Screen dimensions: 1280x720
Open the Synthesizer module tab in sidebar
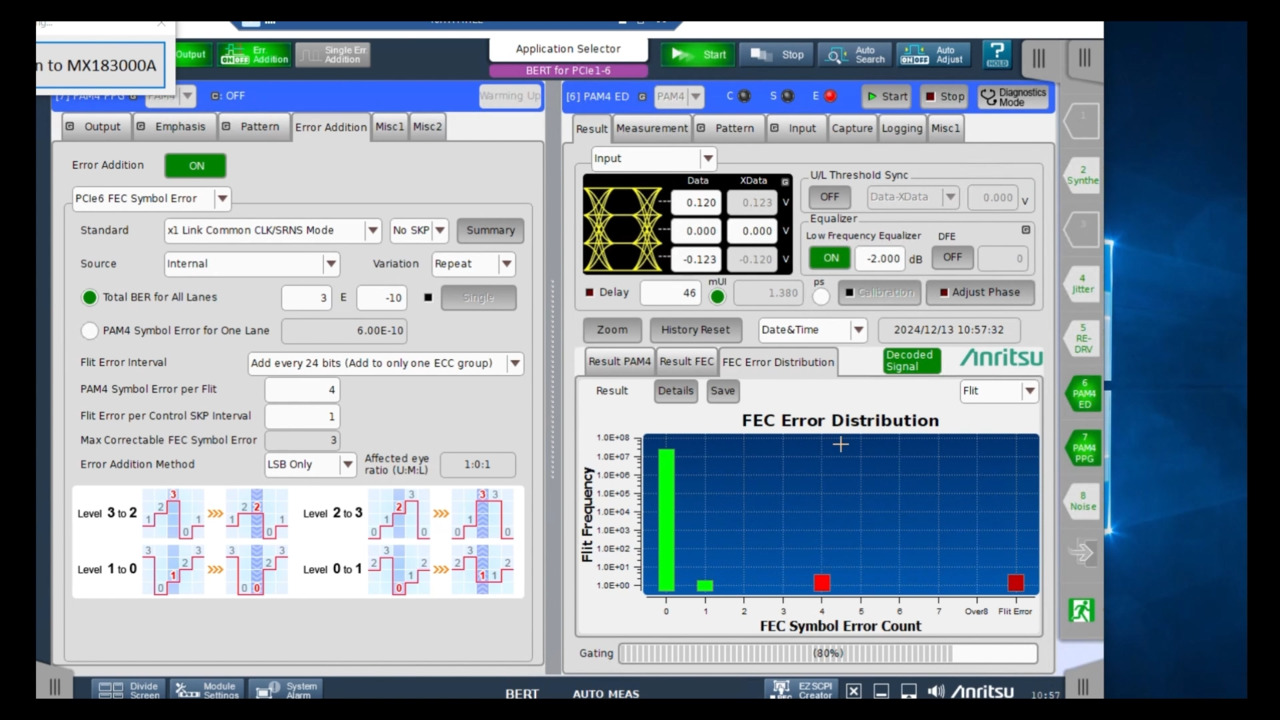[1082, 175]
